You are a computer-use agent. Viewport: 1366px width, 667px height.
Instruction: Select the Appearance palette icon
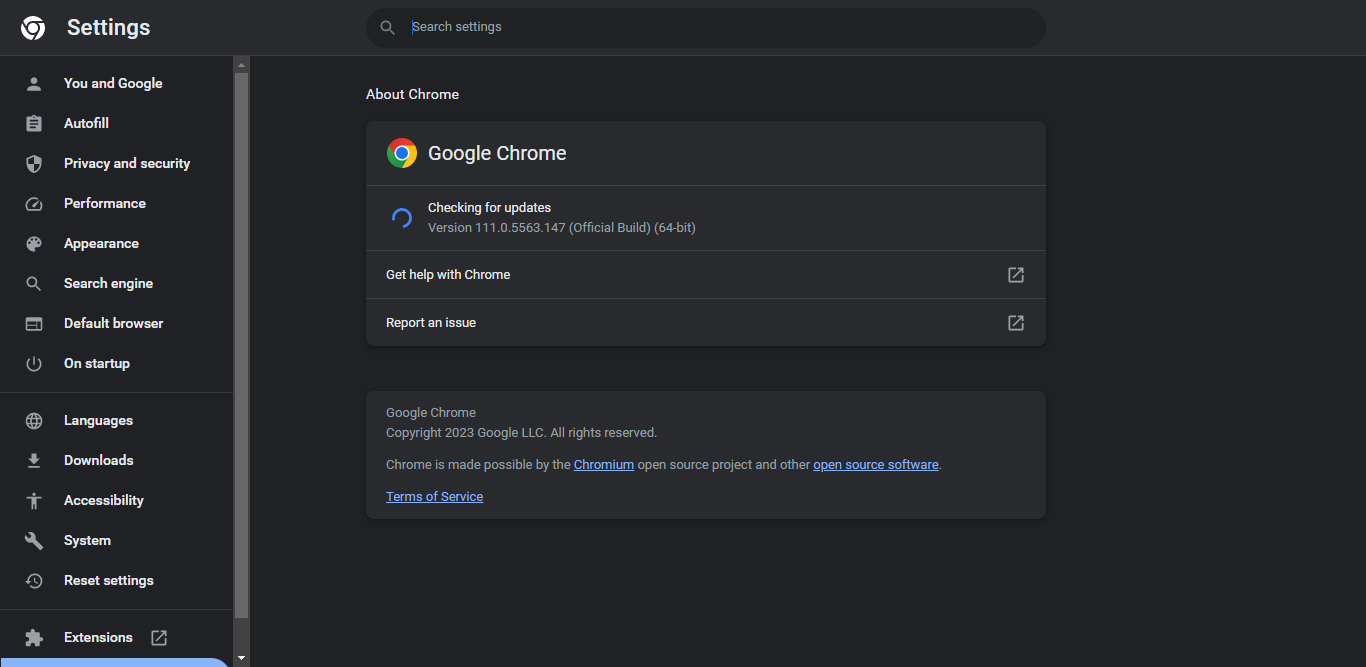coord(34,243)
